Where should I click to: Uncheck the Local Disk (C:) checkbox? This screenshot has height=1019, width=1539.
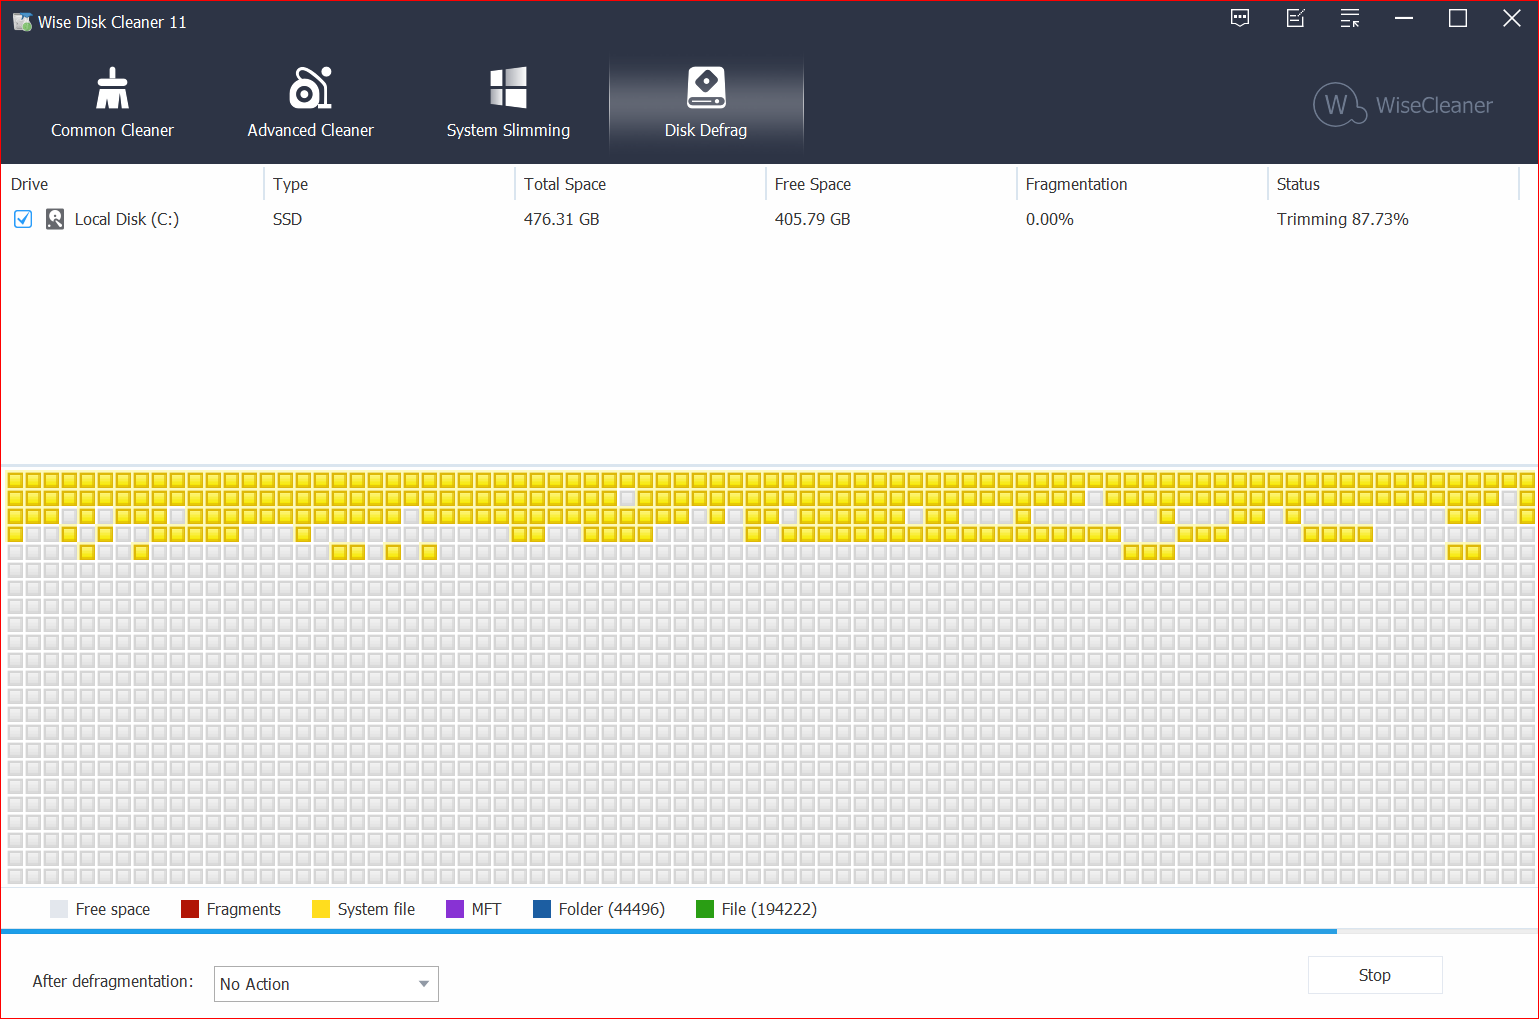(x=23, y=219)
